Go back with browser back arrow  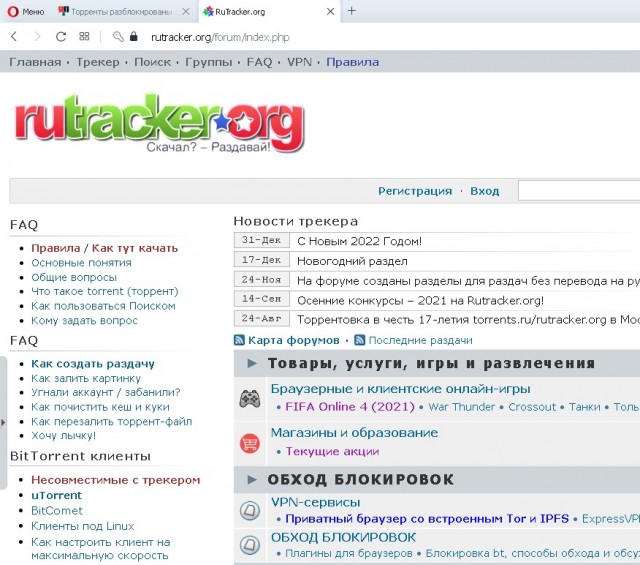(x=14, y=37)
